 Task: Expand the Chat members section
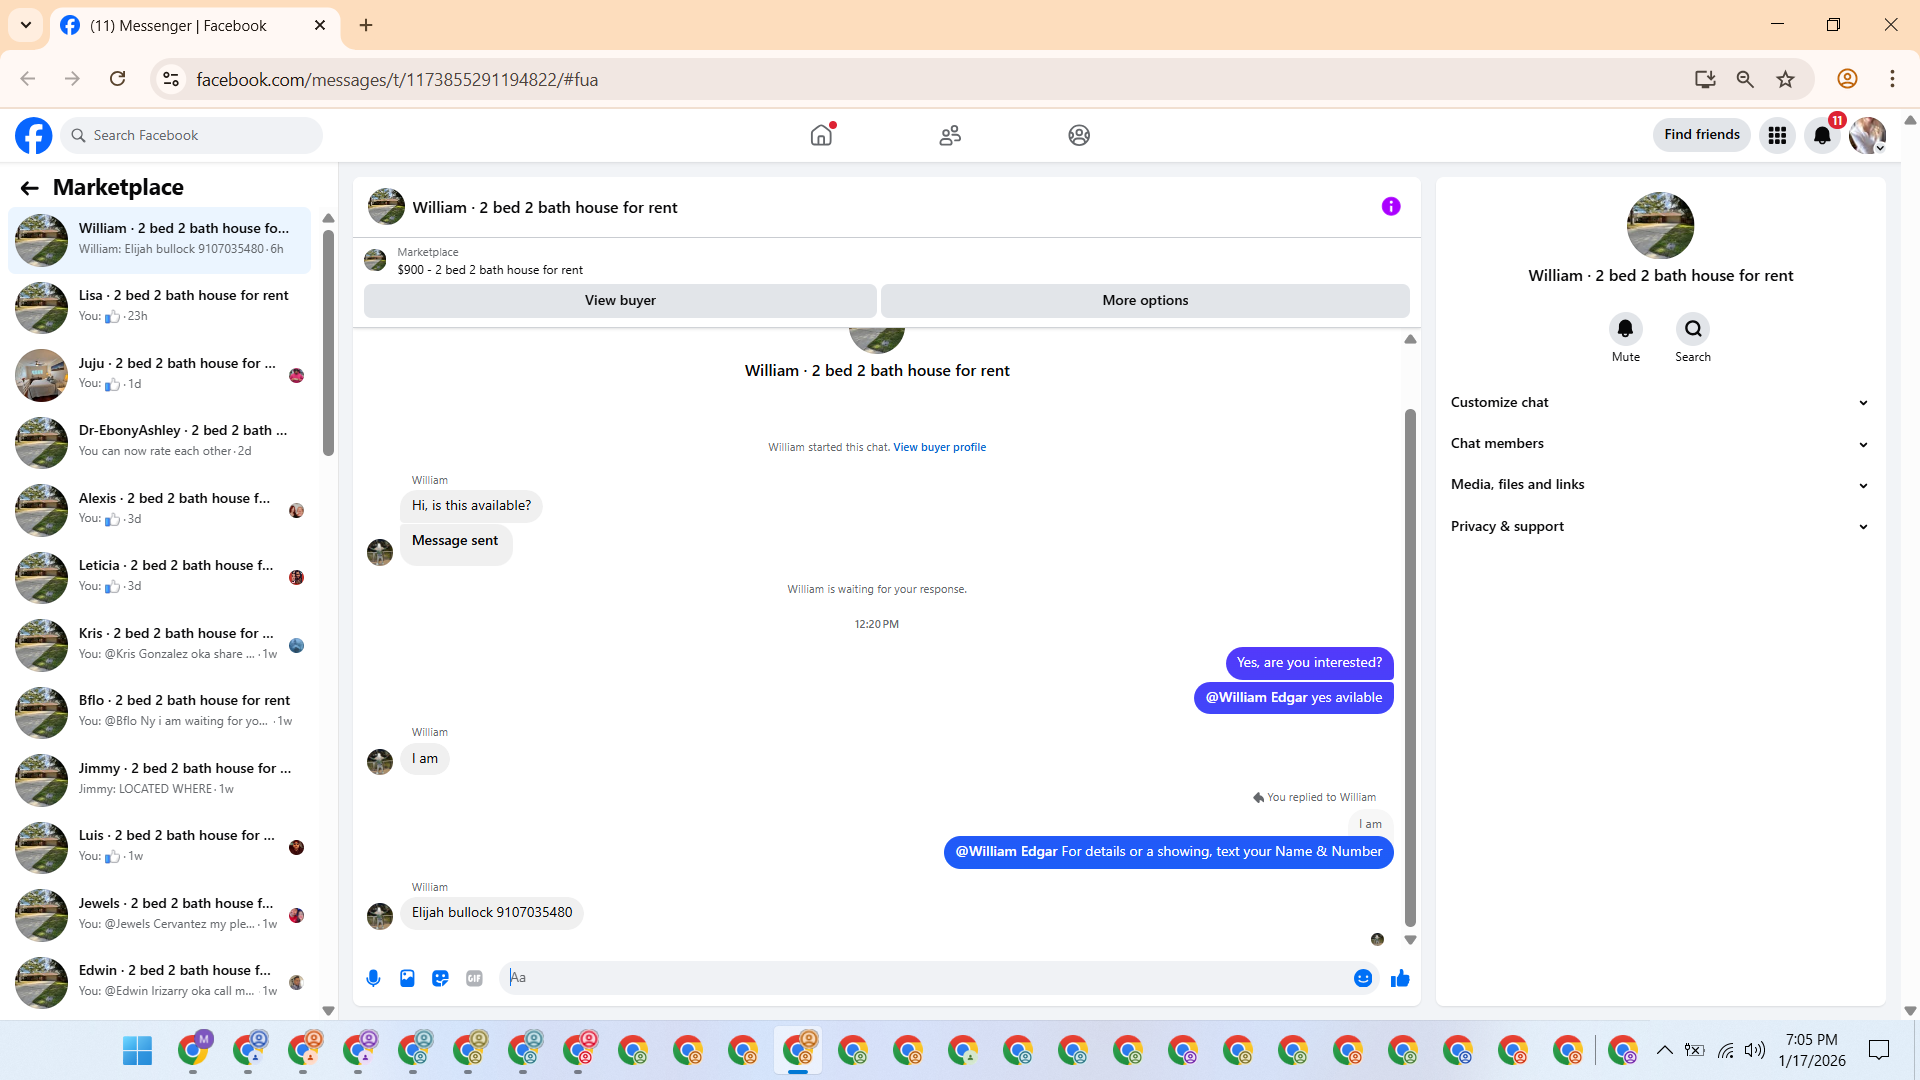point(1660,443)
